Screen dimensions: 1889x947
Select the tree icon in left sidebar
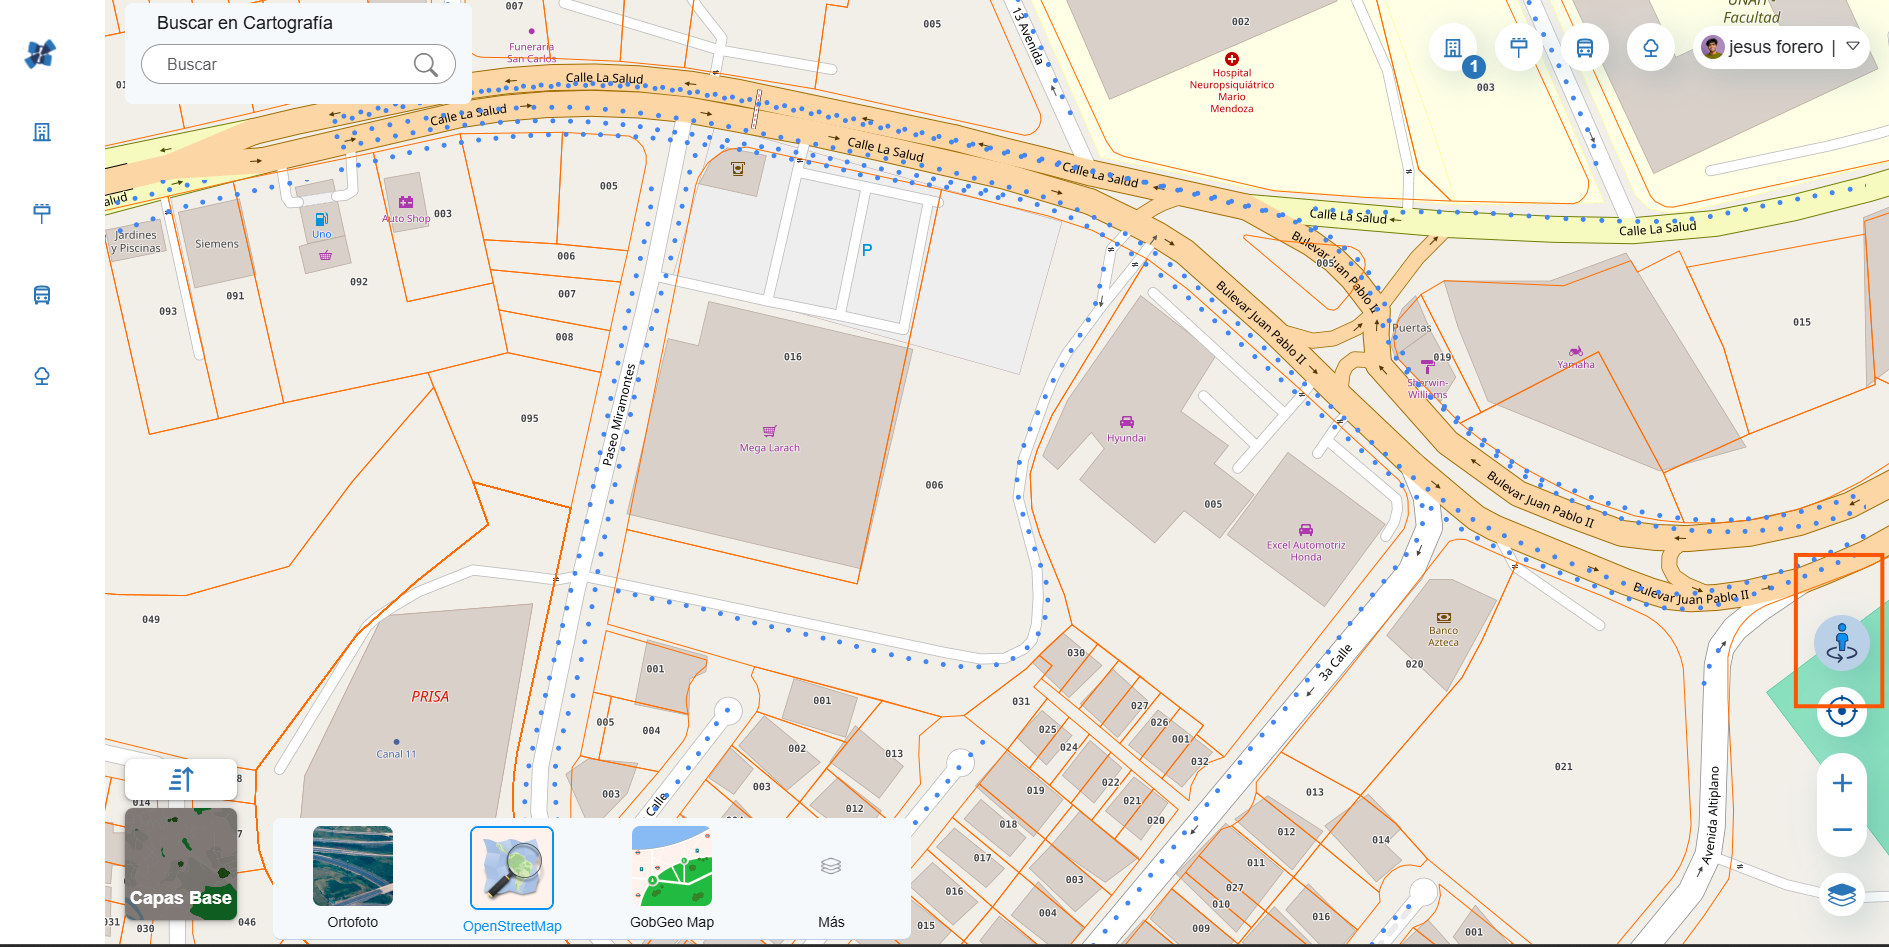click(42, 376)
